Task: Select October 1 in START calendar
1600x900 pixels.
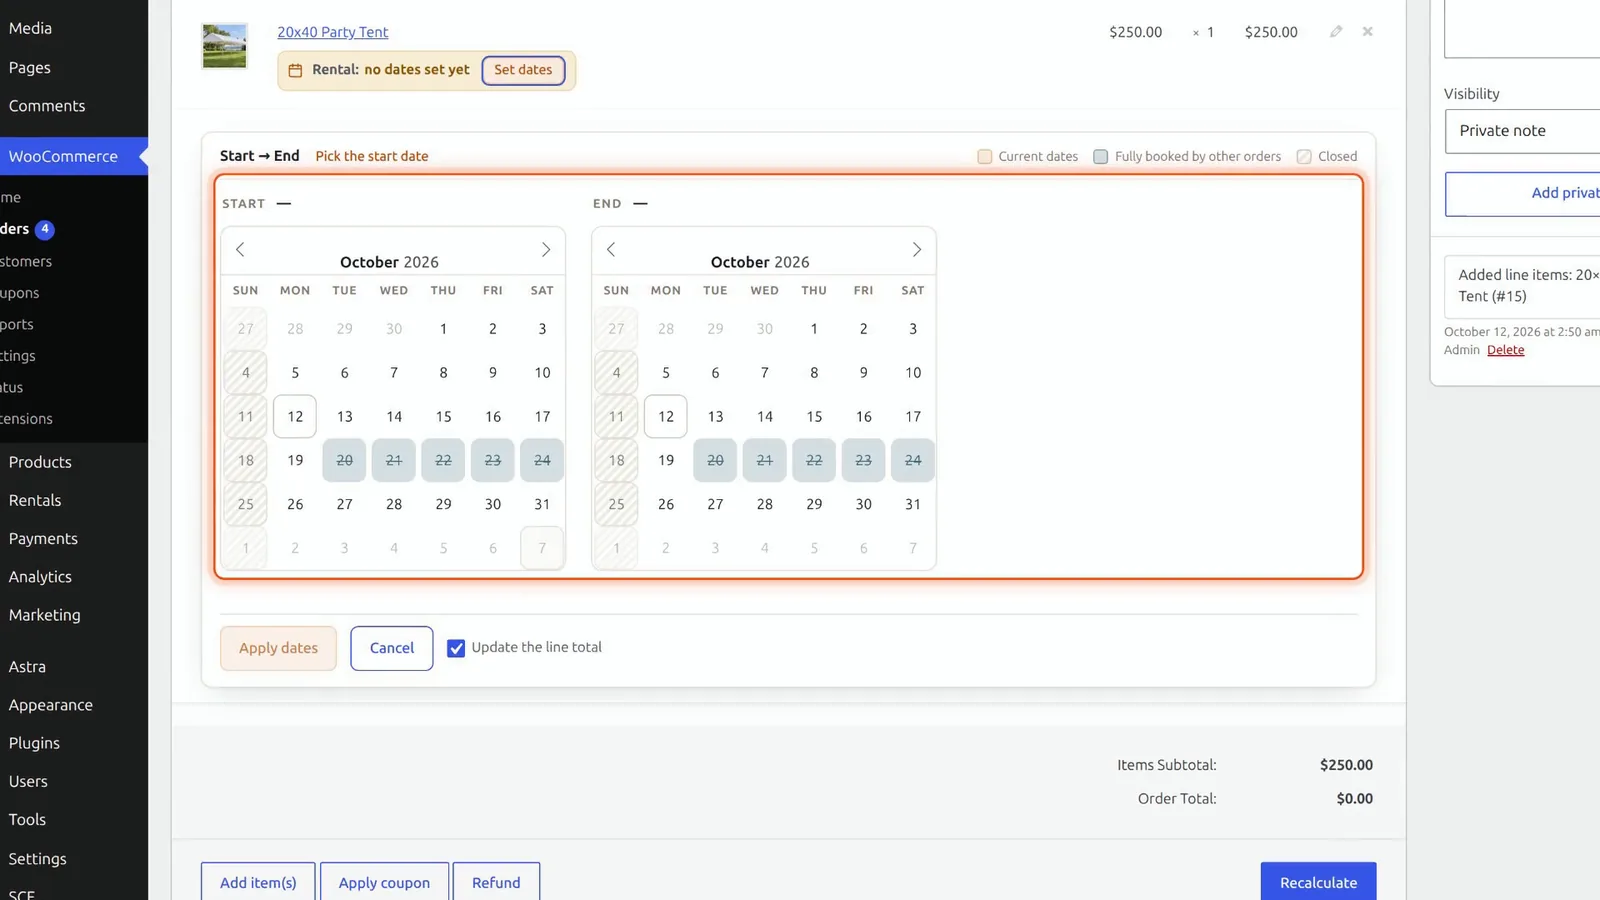Action: point(443,328)
